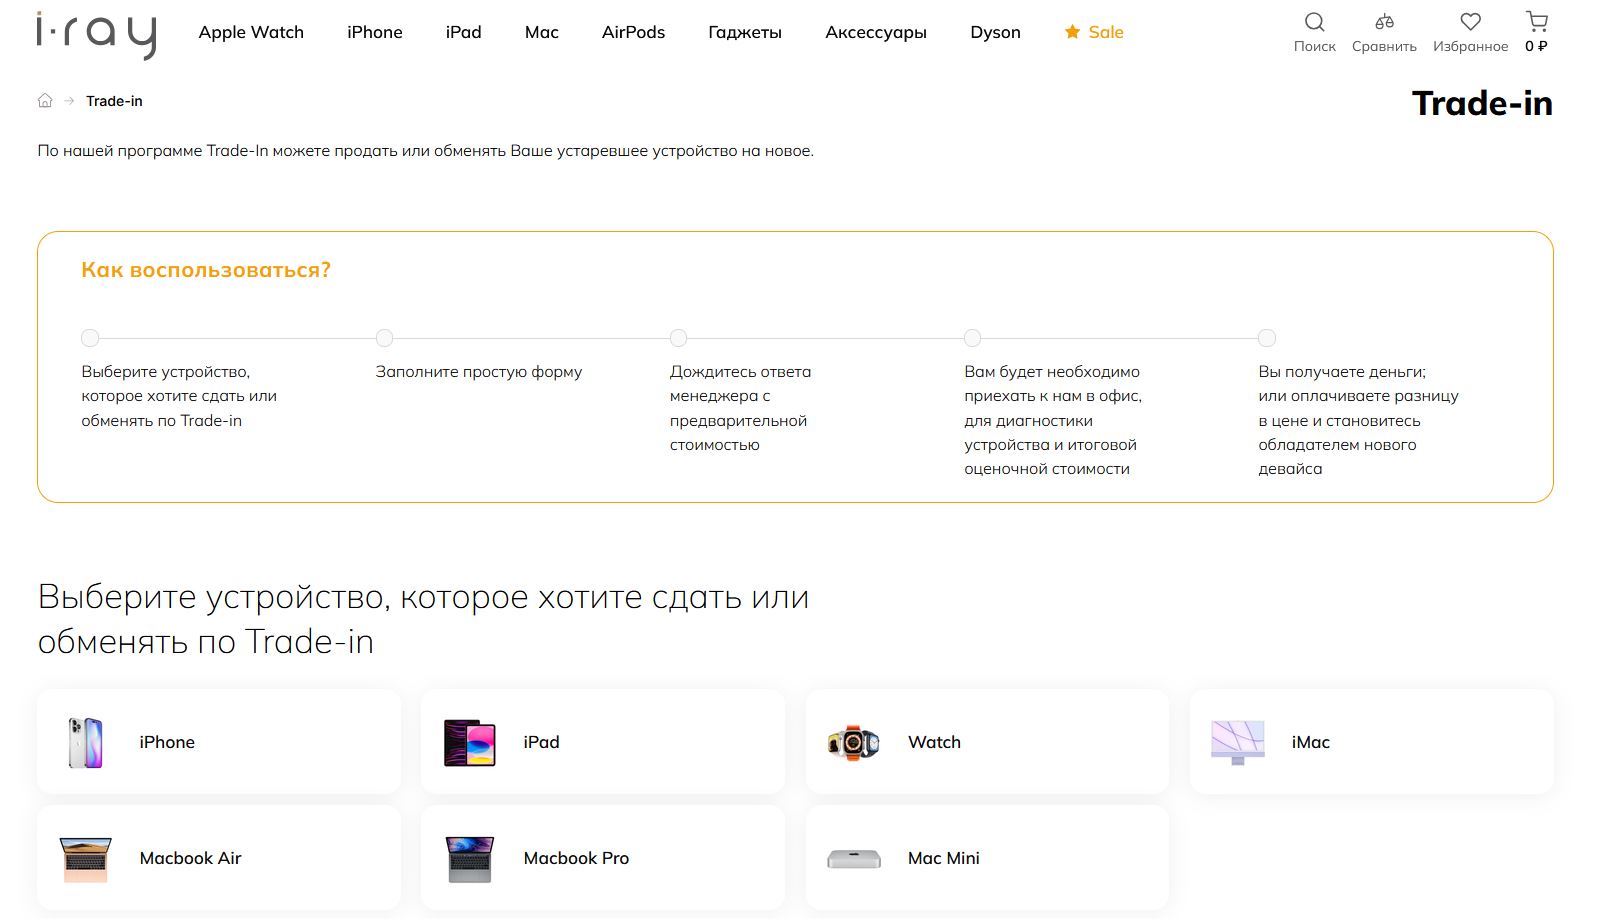
Task: Click the 'Вы получаете деньги' step text
Action: (1358, 420)
